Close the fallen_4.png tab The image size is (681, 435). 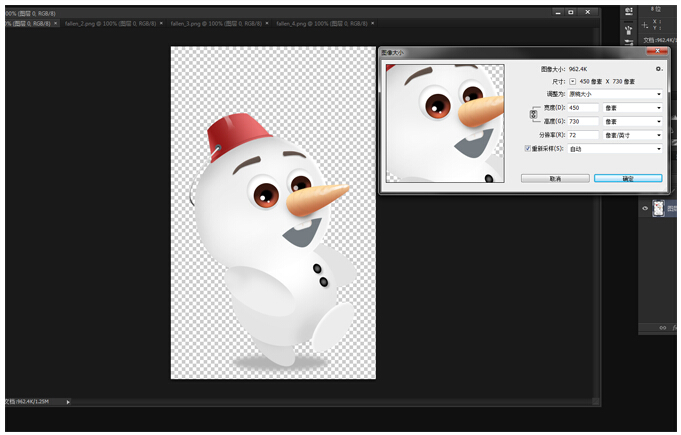(x=372, y=23)
